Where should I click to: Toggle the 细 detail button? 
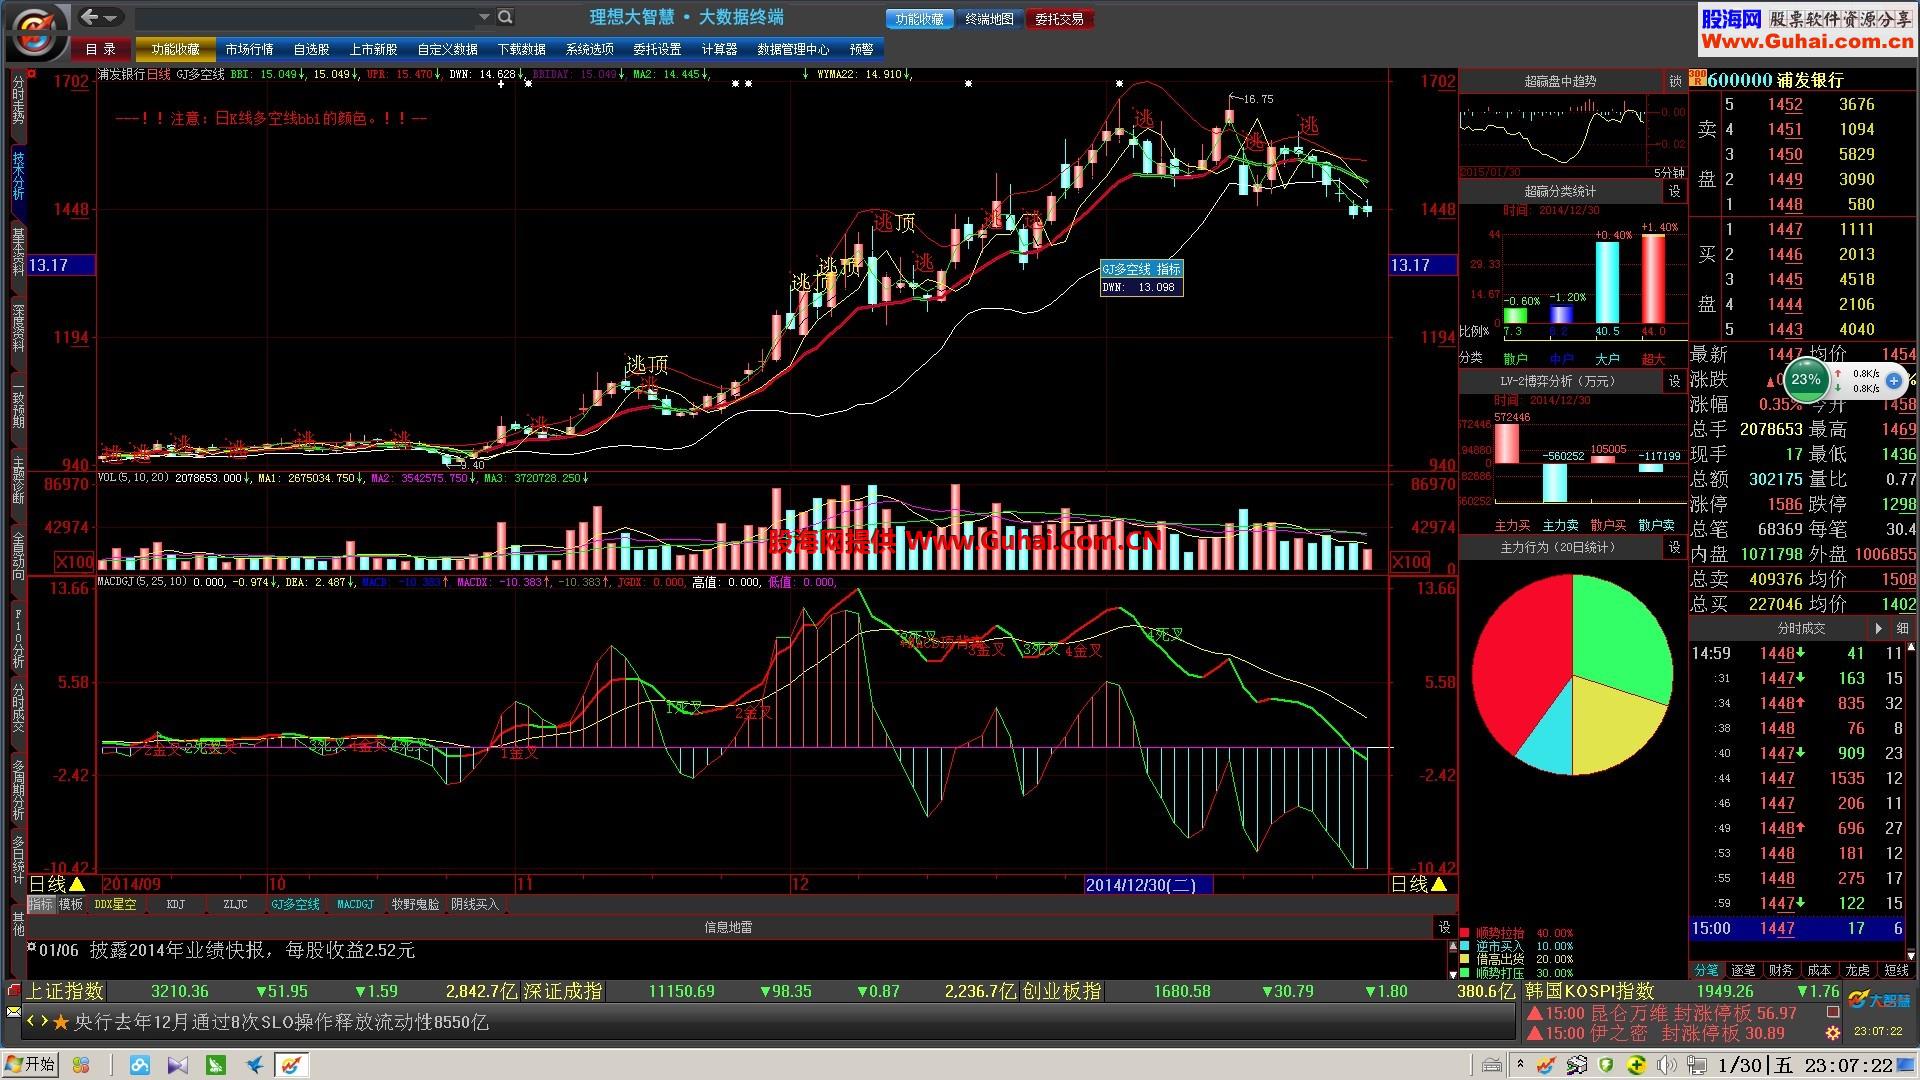tap(1901, 628)
